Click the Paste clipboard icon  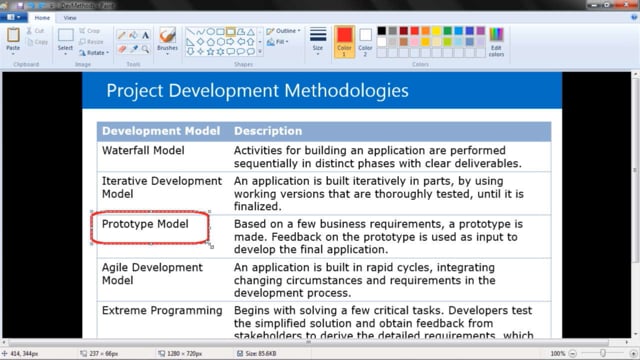point(13,35)
